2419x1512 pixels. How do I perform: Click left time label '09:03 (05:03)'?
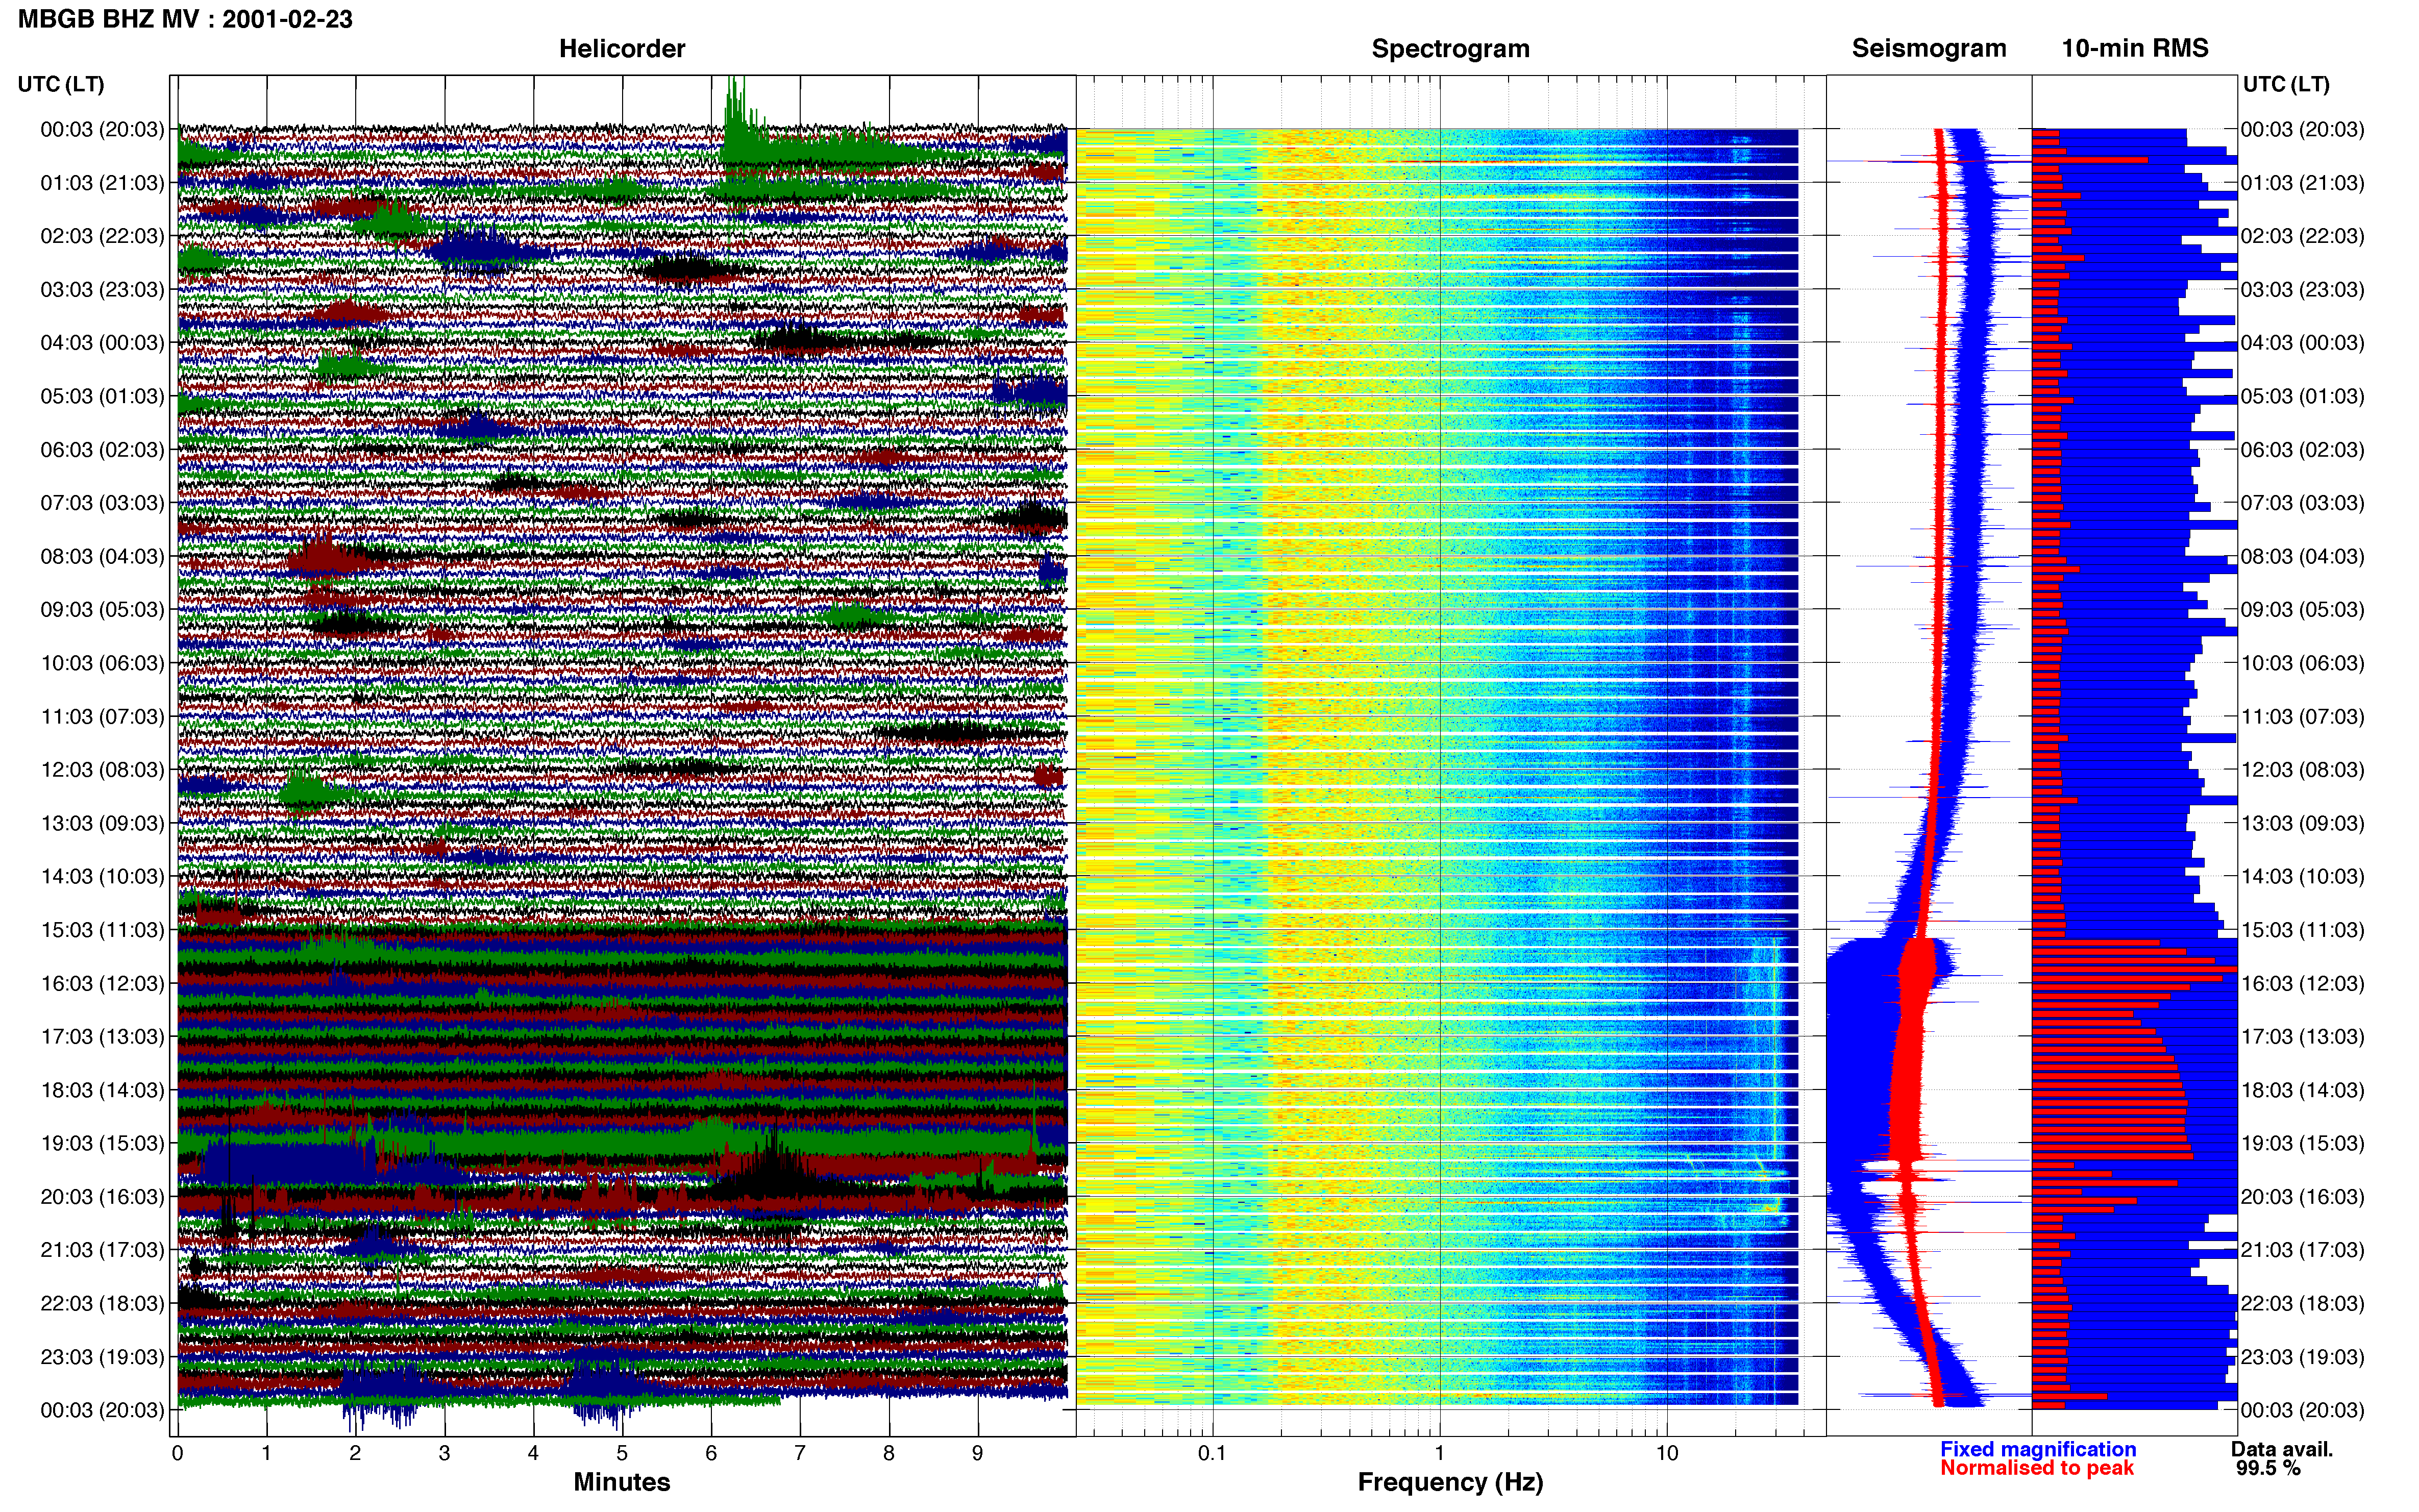(x=102, y=610)
